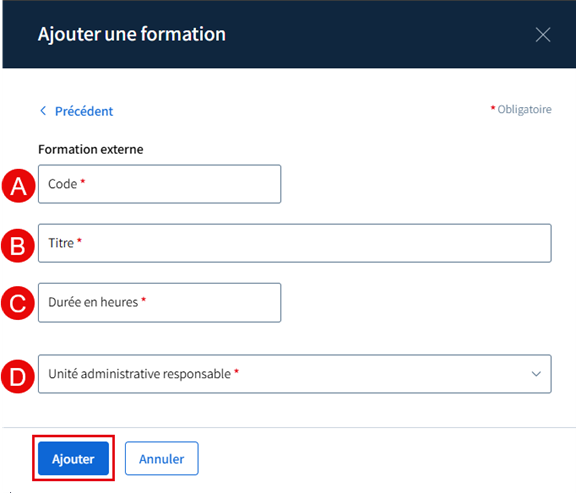576x493 pixels.
Task: Go back via the Précédent link
Action: coord(84,111)
